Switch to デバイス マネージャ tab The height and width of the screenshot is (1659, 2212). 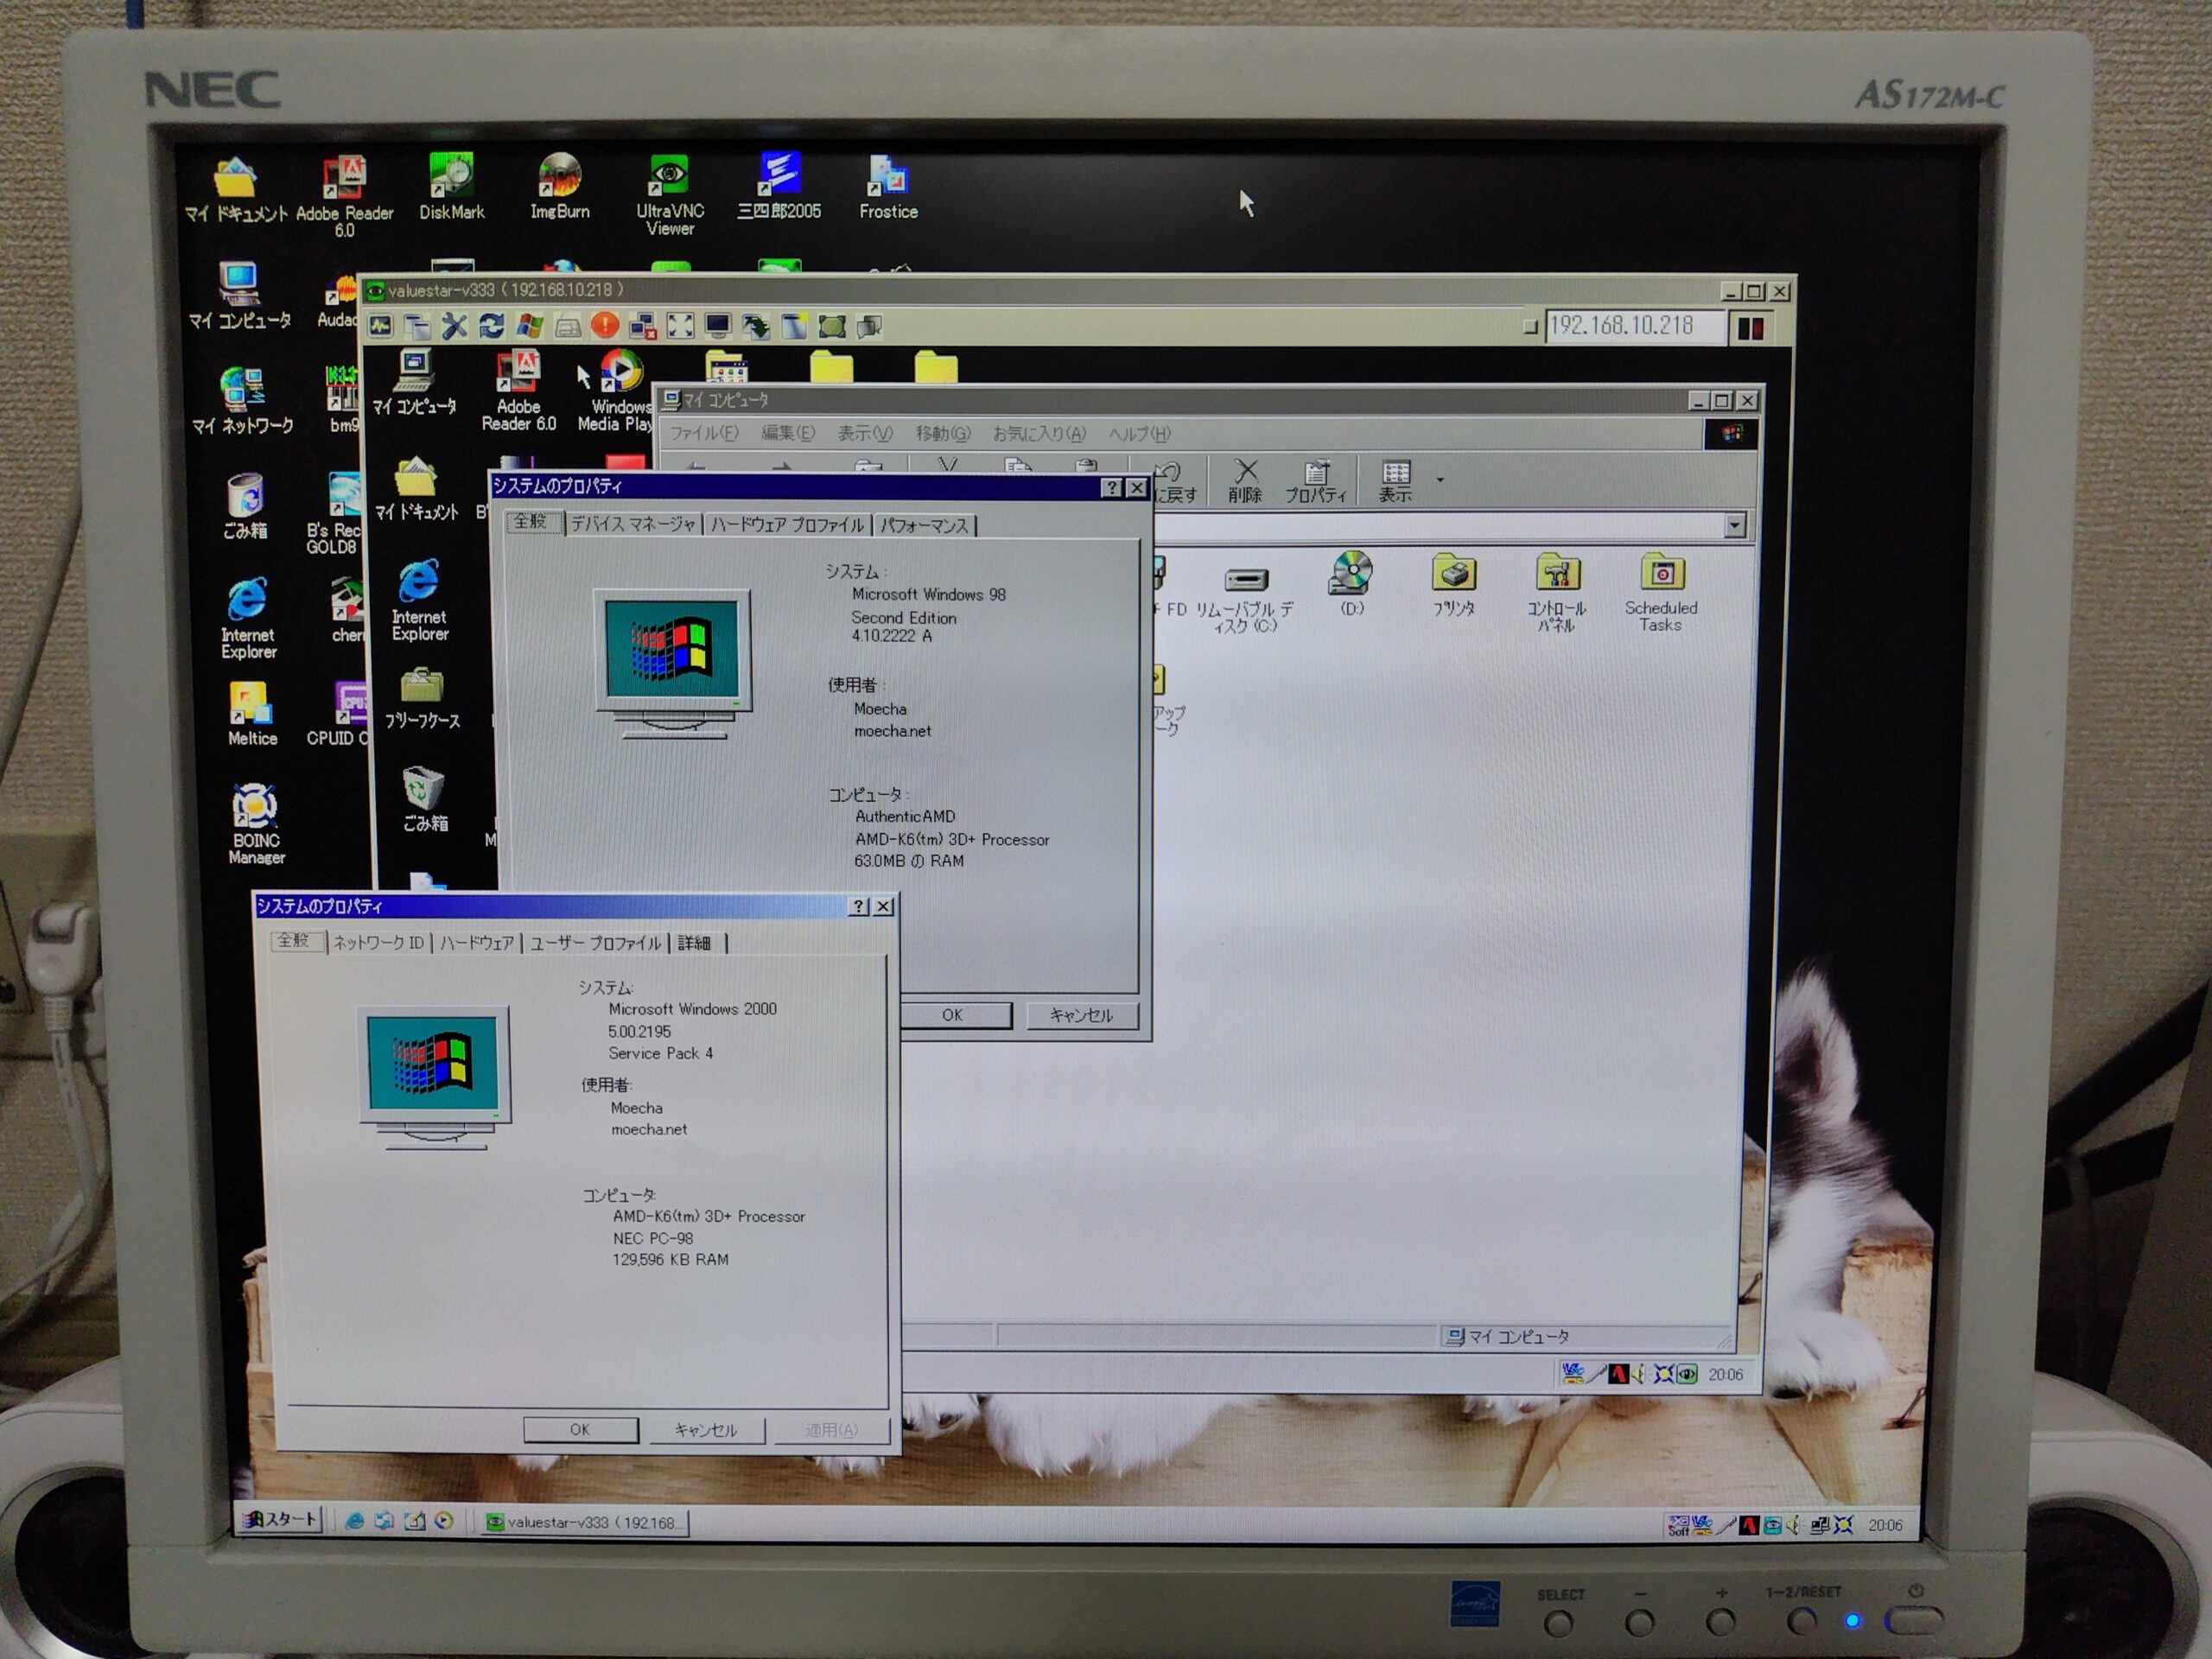pos(633,524)
